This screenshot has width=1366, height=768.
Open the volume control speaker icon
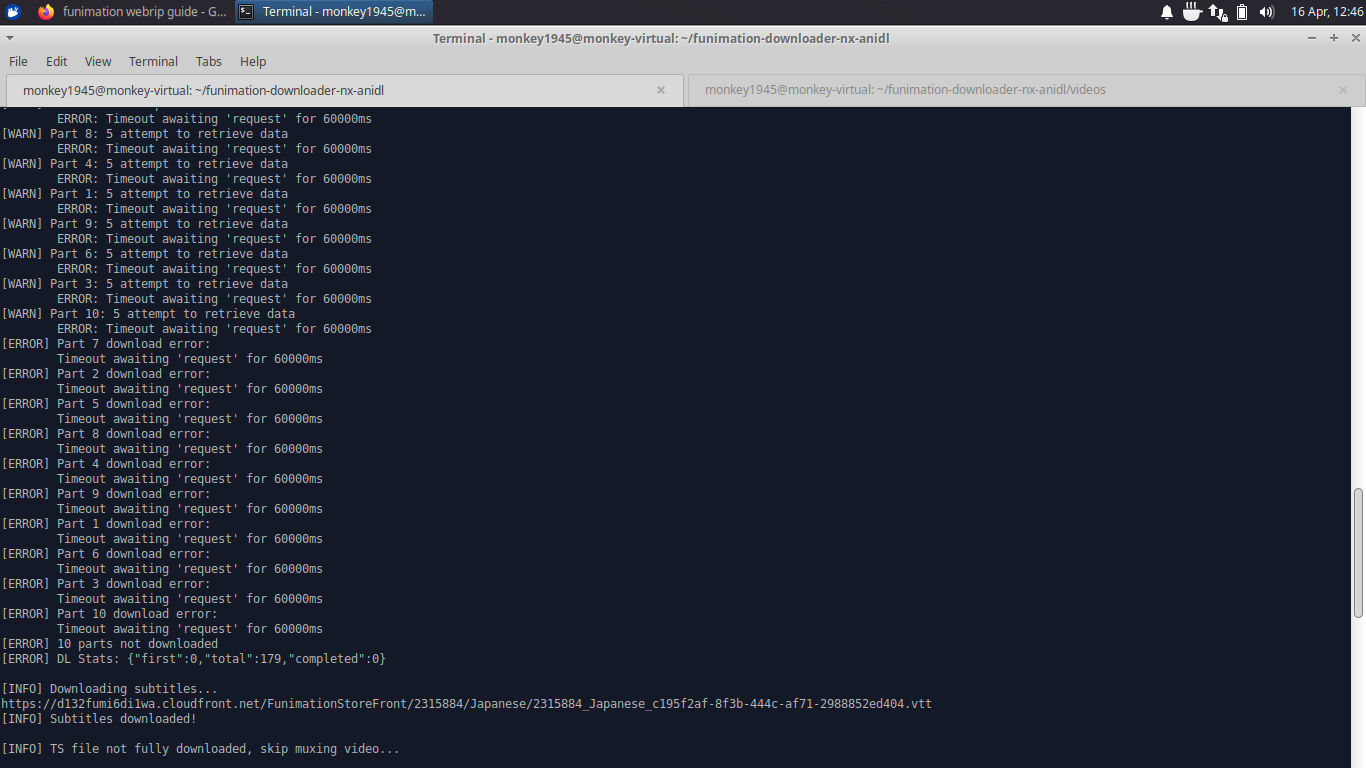(1266, 12)
